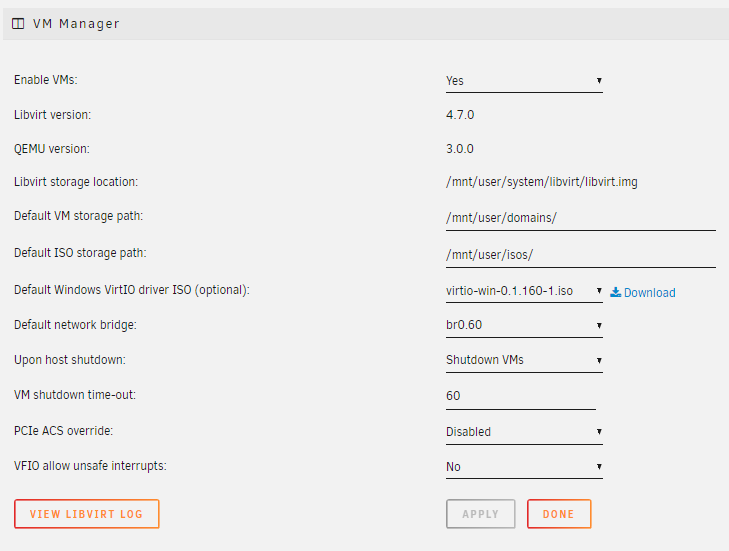This screenshot has width=729, height=551.
Task: Open the Default network bridge dropdown
Action: [x=524, y=325]
